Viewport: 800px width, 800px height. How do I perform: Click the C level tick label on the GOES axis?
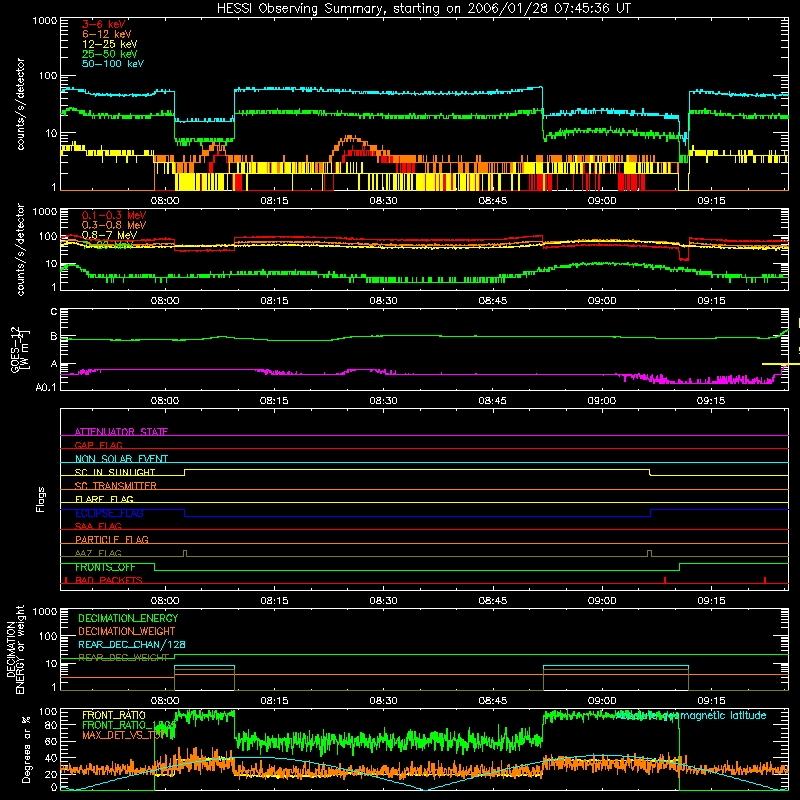click(54, 312)
